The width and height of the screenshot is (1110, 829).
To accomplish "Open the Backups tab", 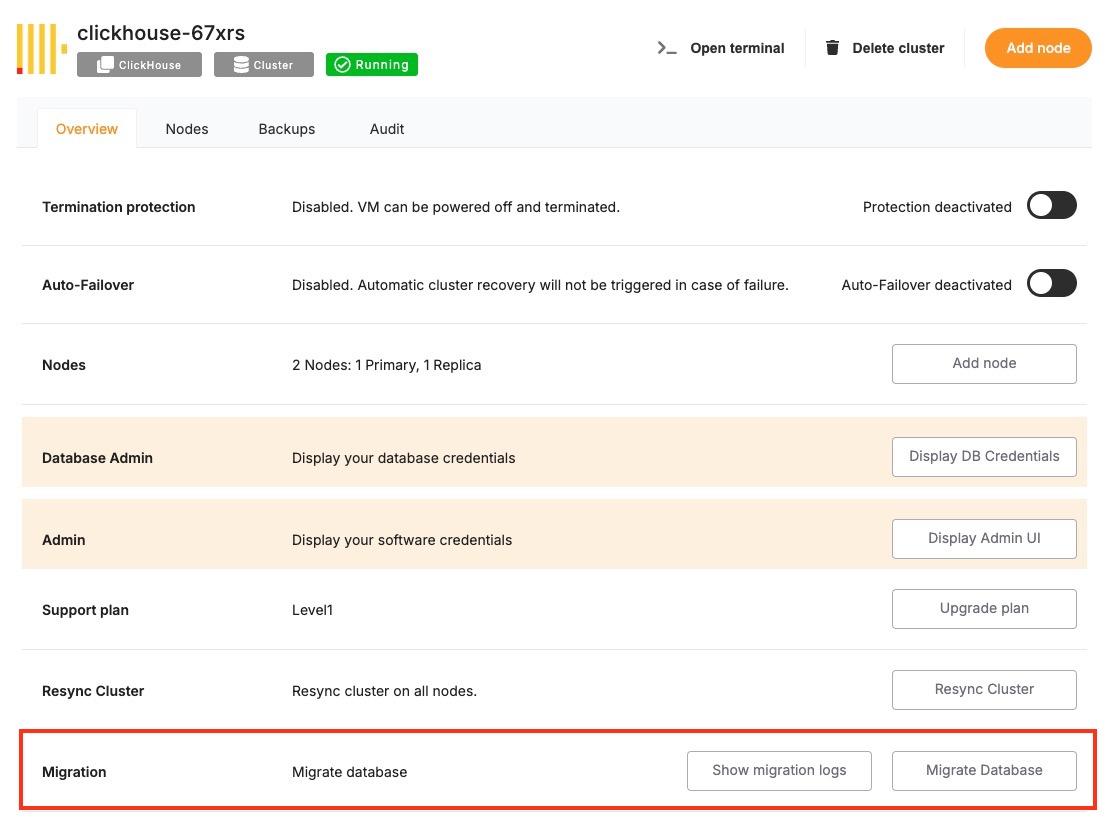I will [x=286, y=129].
